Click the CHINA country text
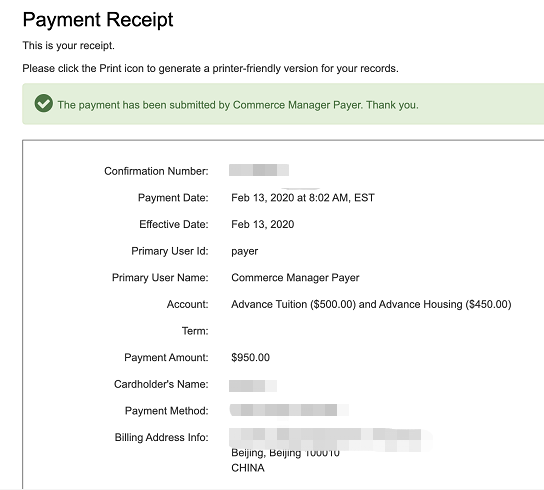 coord(248,468)
